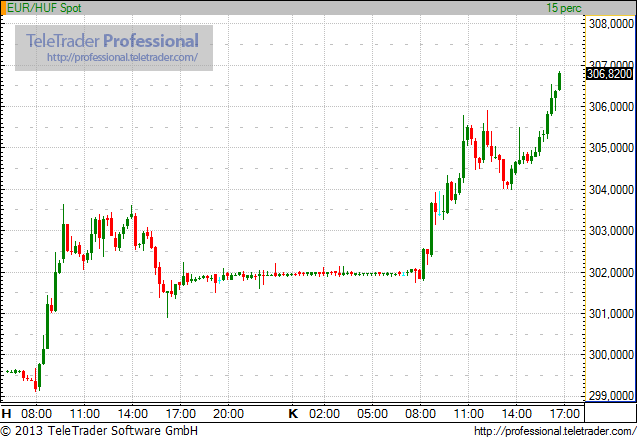Open the footer professional.teletrader.com link
The height and width of the screenshot is (440, 637).
click(555, 431)
